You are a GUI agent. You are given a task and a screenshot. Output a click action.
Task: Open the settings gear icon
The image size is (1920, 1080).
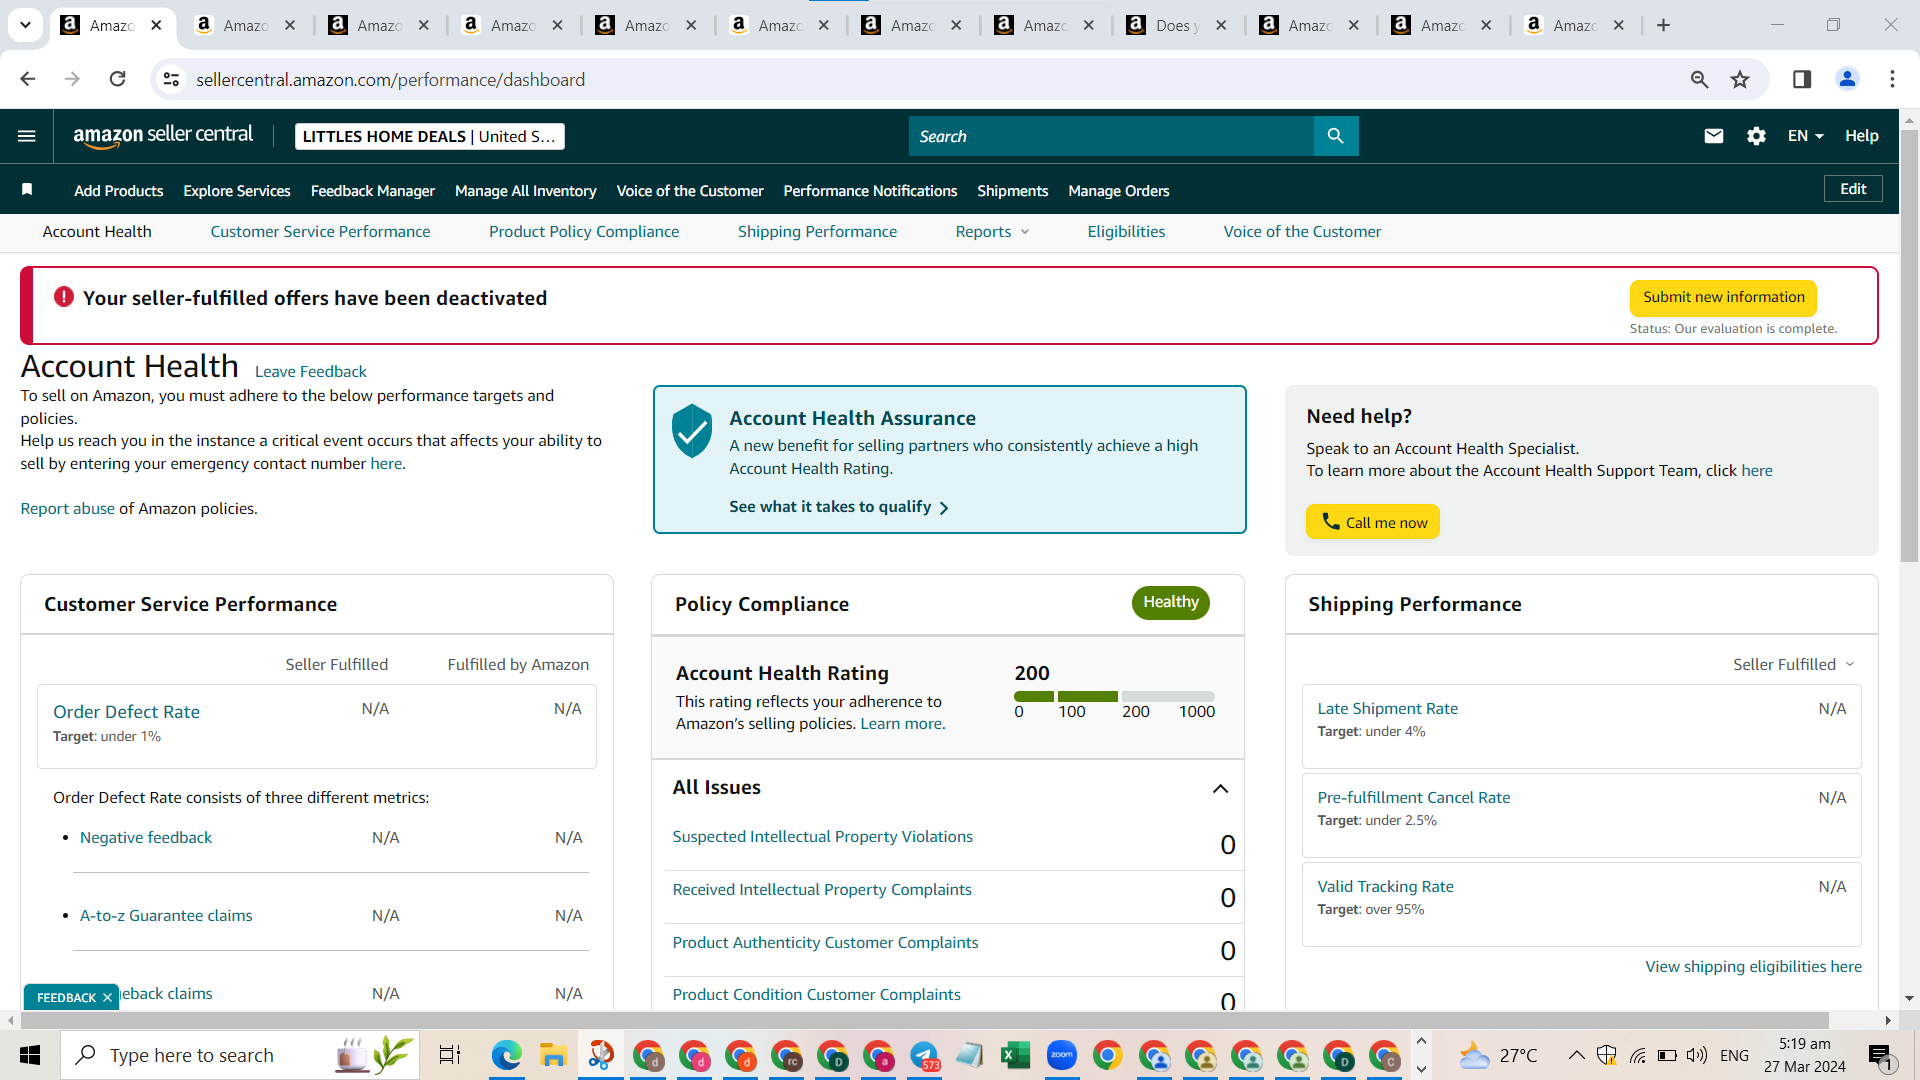[x=1756, y=136]
